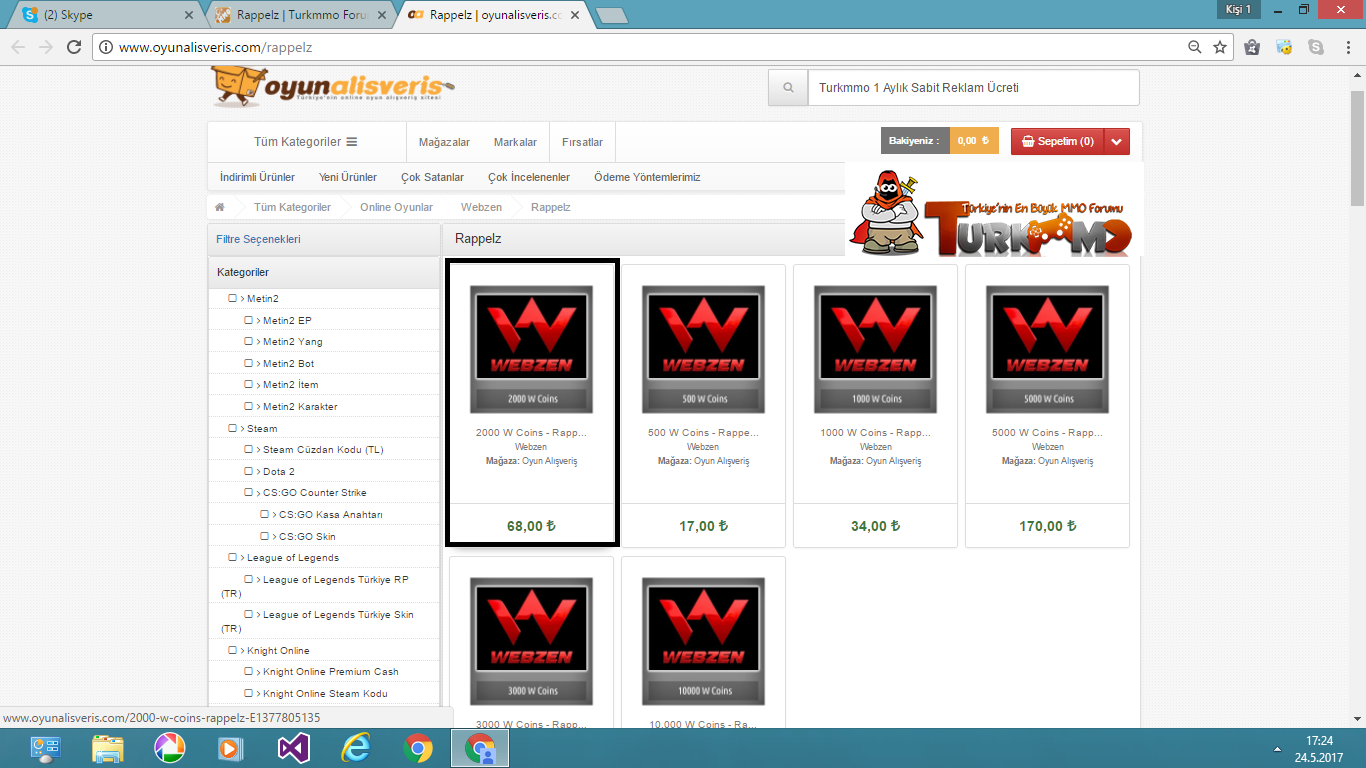Image resolution: width=1366 pixels, height=768 pixels.
Task: Click the Bakiyeniz 0,00 balance display
Action: click(x=940, y=141)
